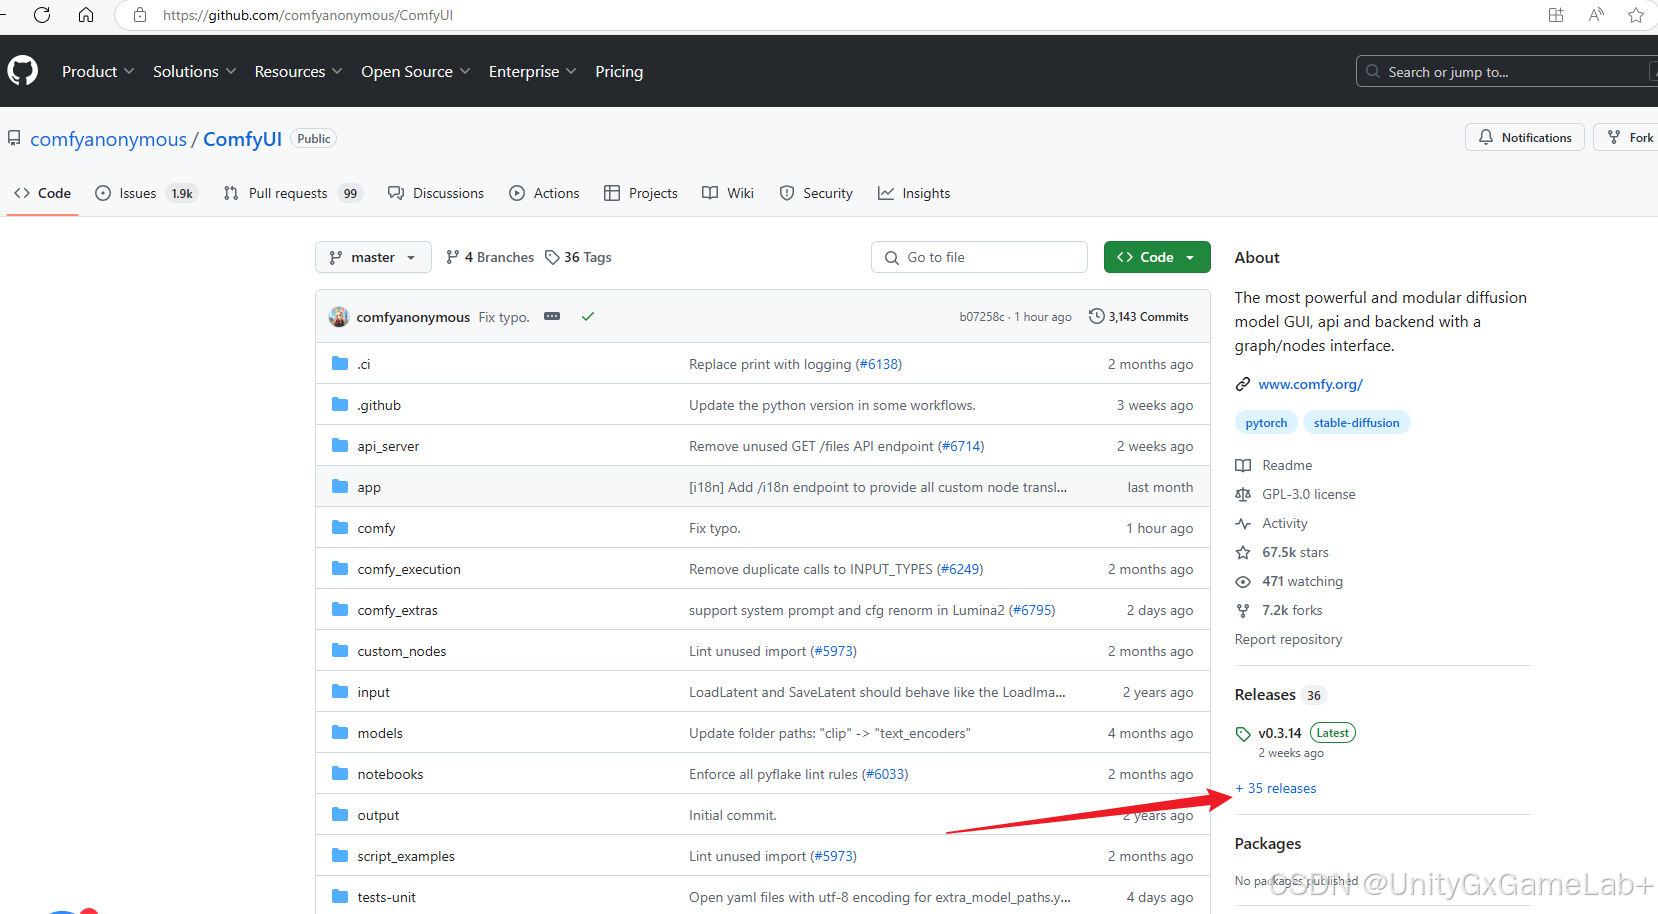Screen dimensions: 1658x914
Task: Expand the Solutions menu
Action: 195,71
